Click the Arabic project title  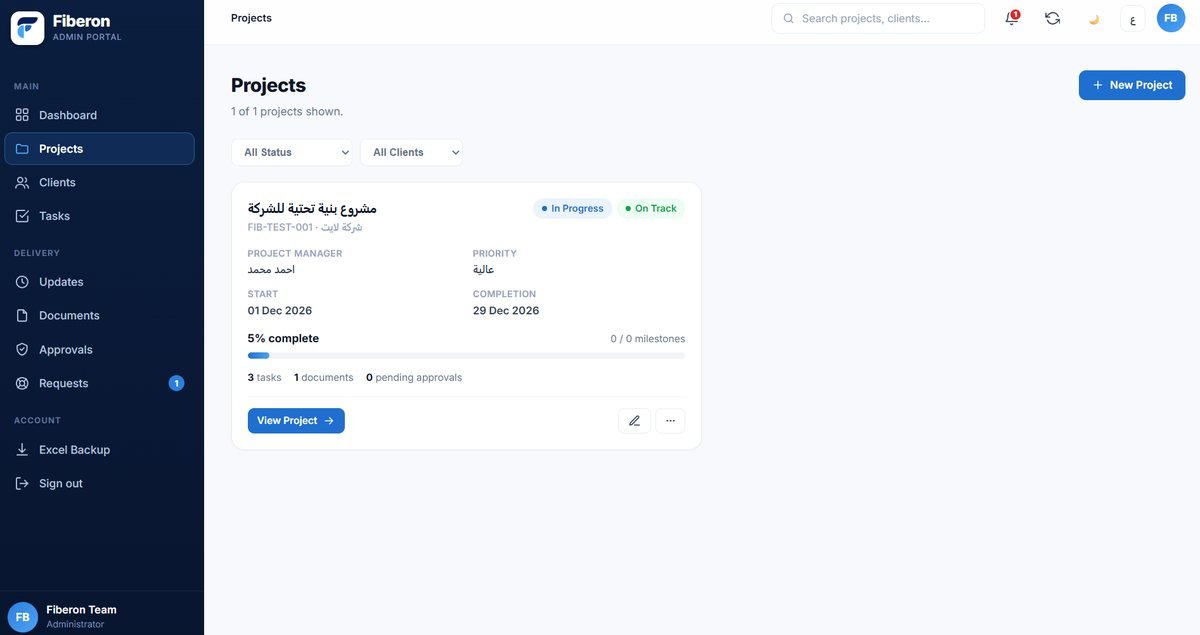point(312,208)
